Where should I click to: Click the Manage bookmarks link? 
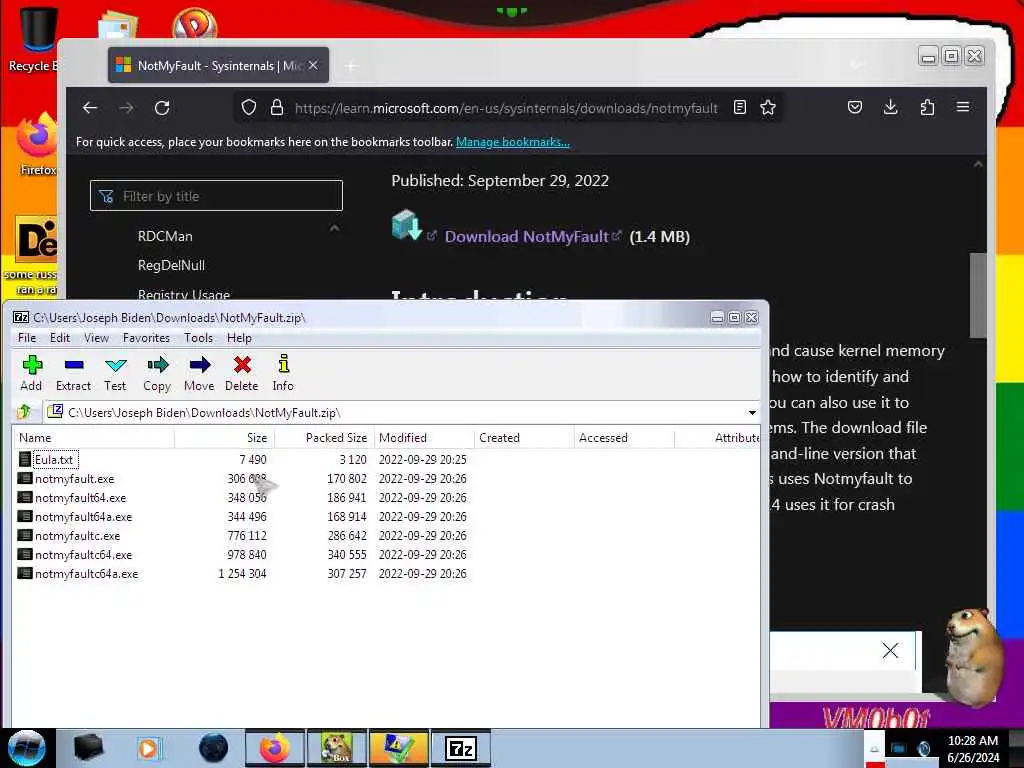(x=513, y=142)
